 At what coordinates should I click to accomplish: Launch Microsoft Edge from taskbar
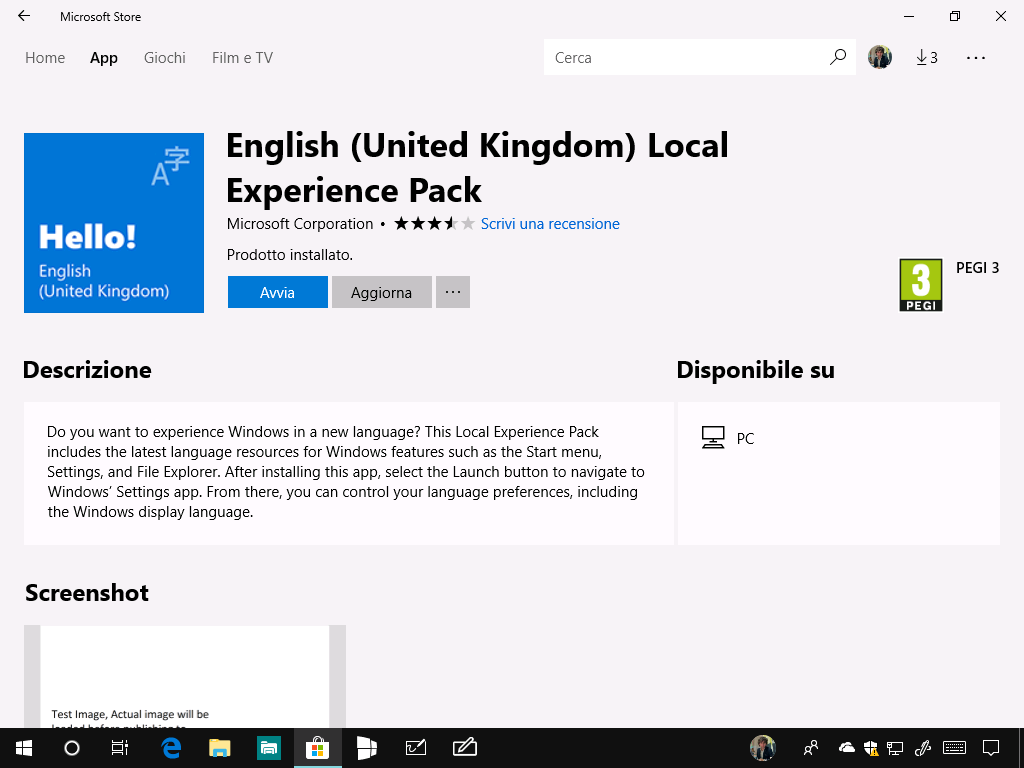(x=171, y=748)
